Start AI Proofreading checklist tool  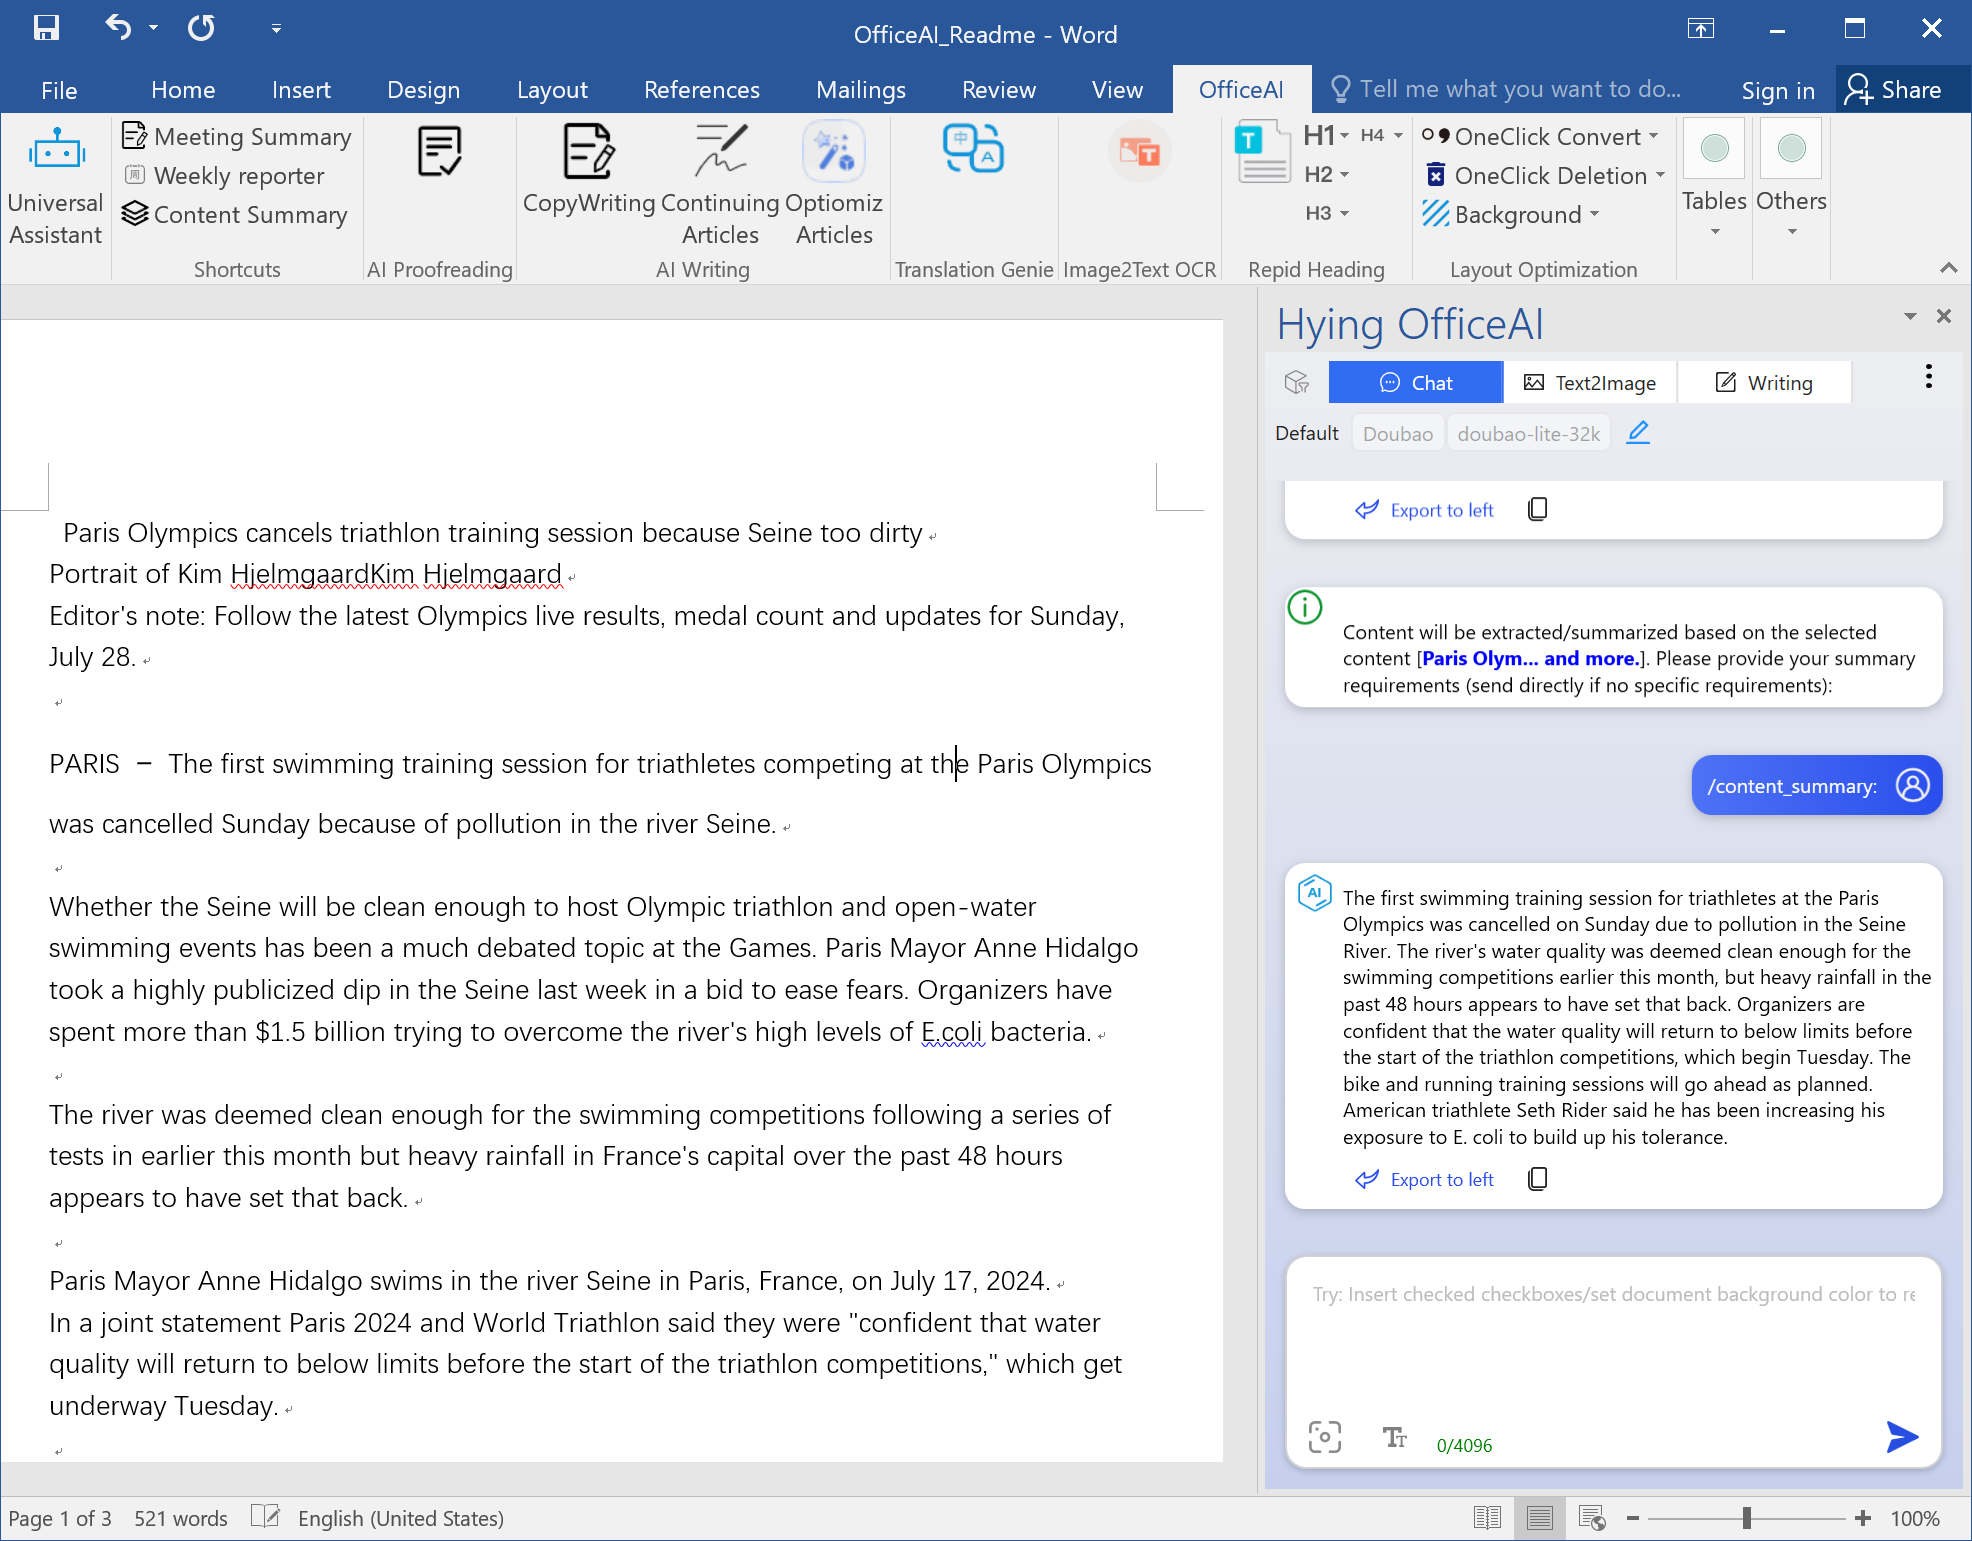[x=439, y=153]
